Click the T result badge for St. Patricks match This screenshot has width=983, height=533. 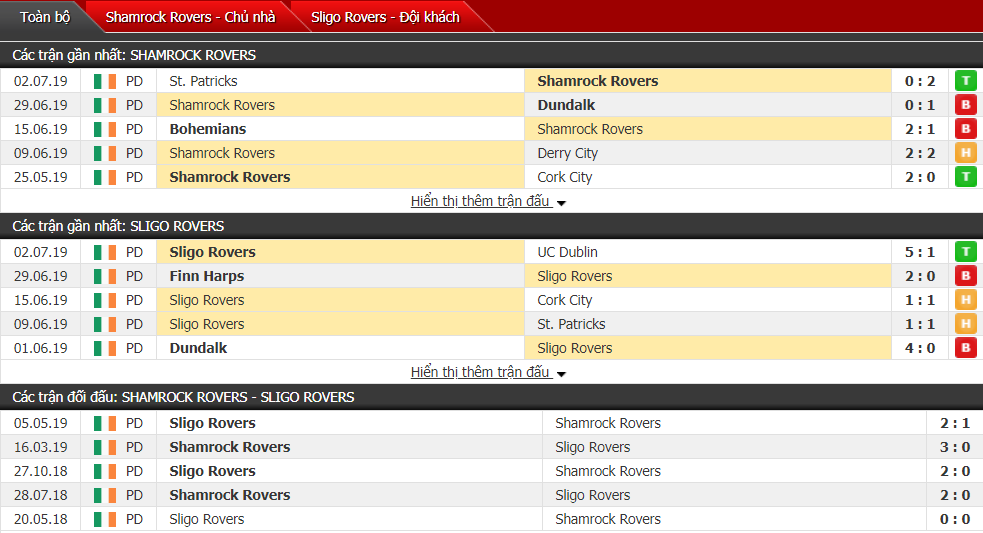(x=965, y=81)
